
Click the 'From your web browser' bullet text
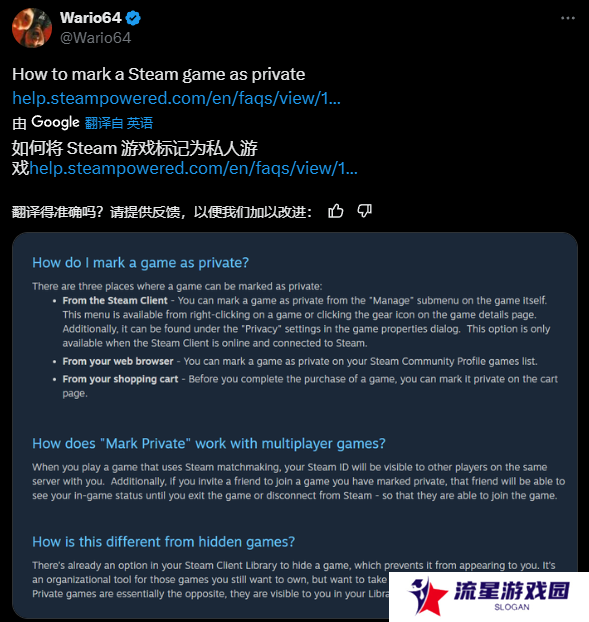[x=118, y=361]
